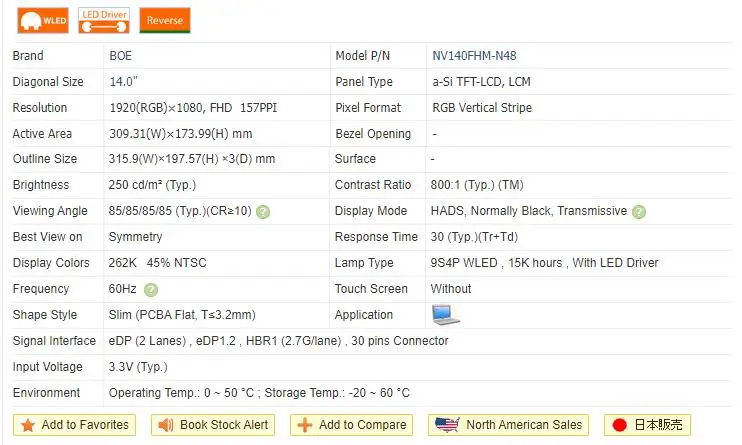
Task: Select the 30 (Typ.)(Tr+Td) response time
Action: [474, 237]
